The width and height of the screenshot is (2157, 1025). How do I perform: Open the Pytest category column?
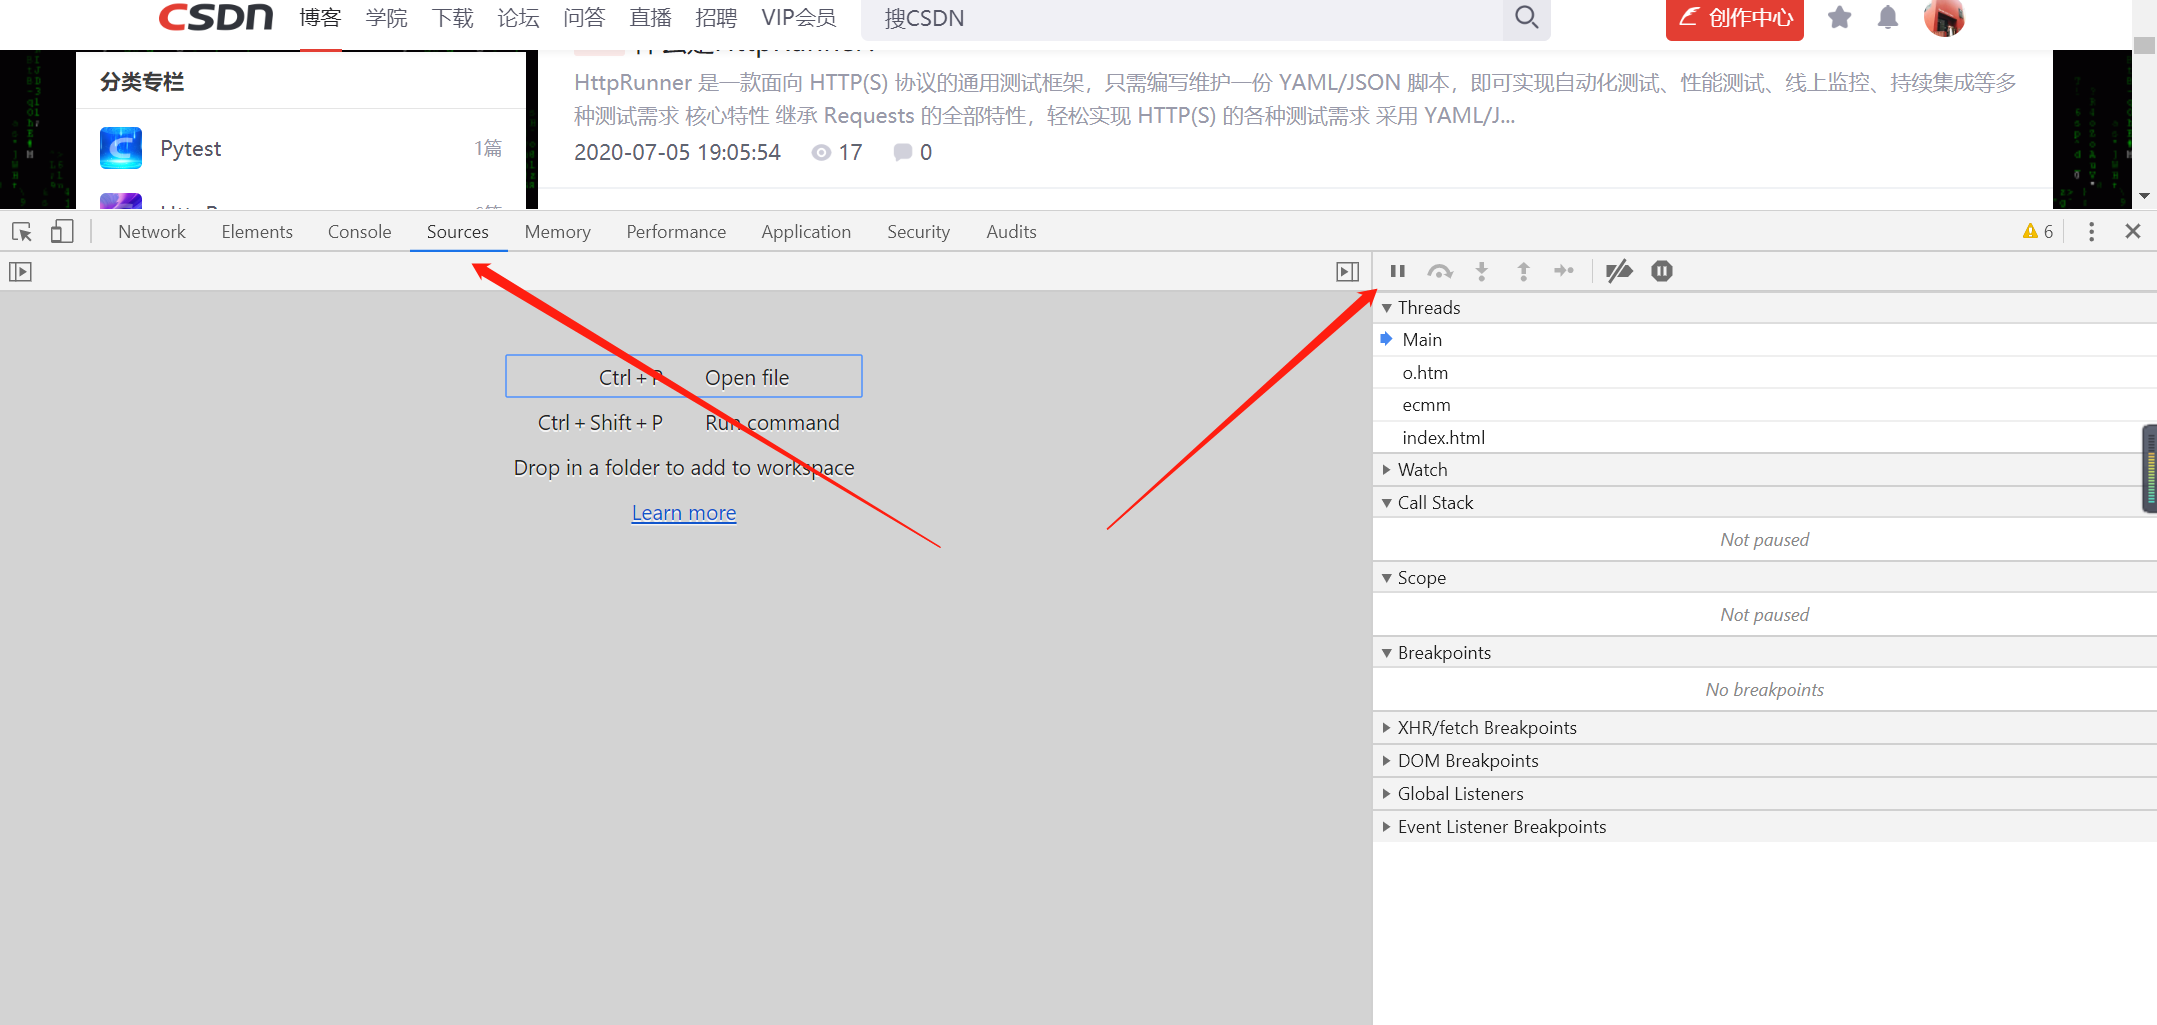pos(190,149)
